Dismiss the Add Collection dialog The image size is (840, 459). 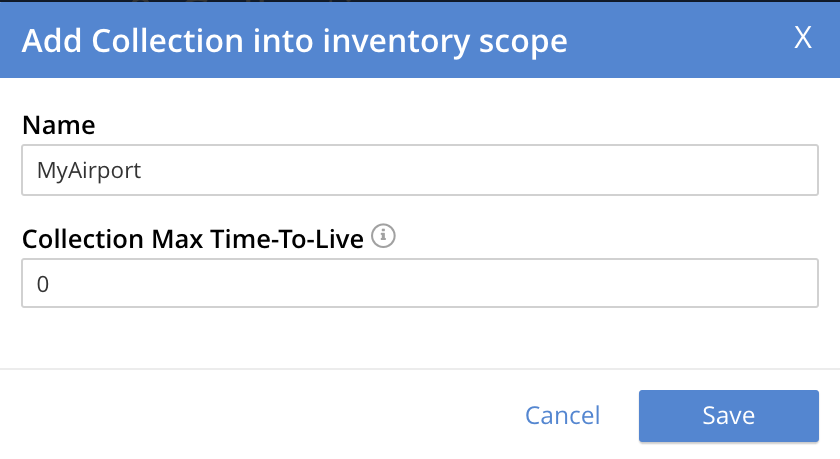point(802,38)
